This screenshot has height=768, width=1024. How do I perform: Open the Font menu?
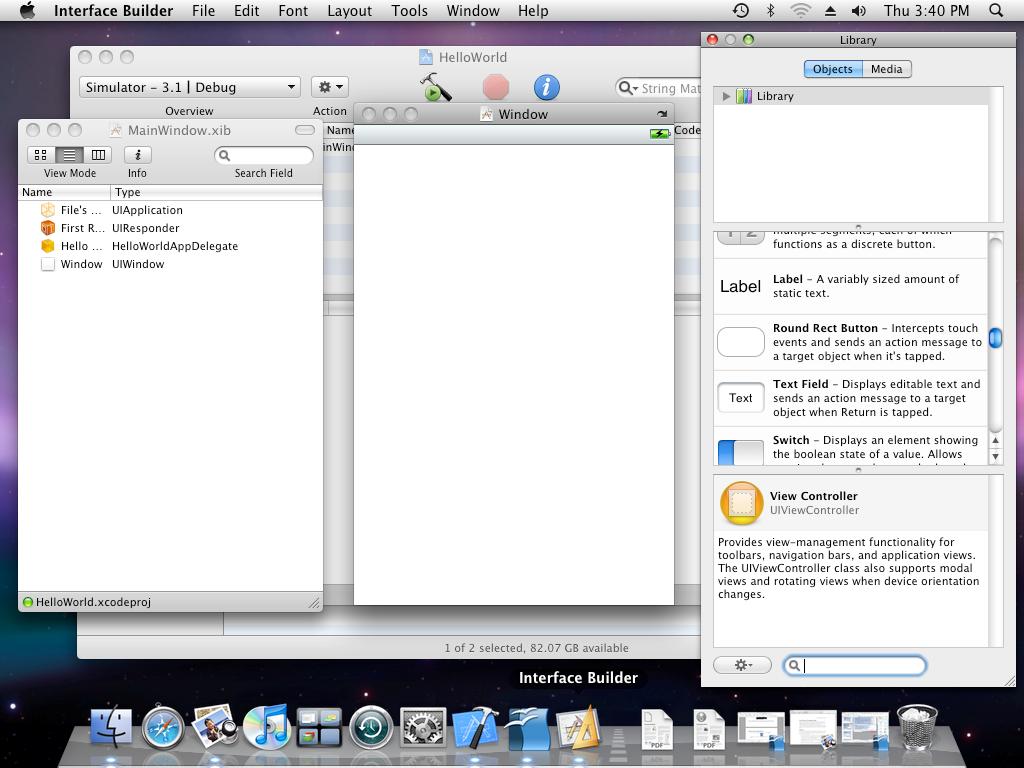293,10
